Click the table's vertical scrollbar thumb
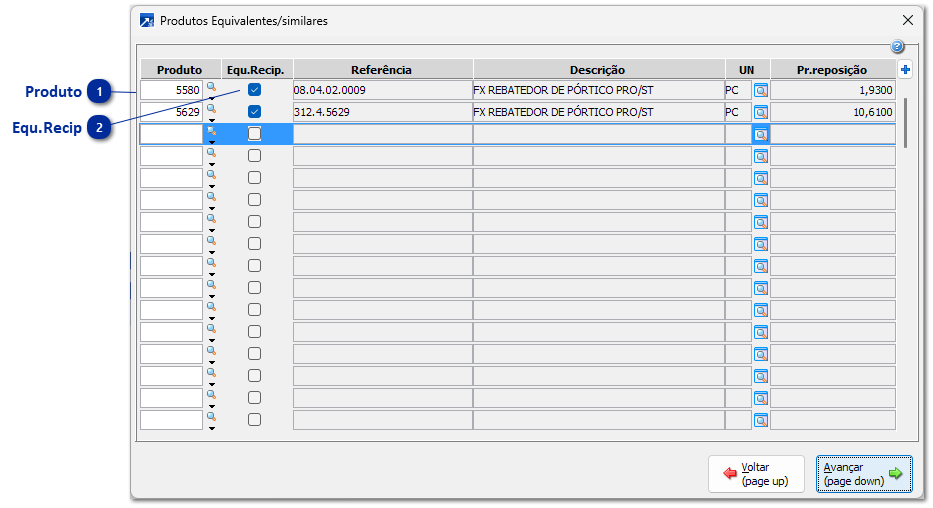Image resolution: width=933 pixels, height=508 pixels. tap(906, 123)
